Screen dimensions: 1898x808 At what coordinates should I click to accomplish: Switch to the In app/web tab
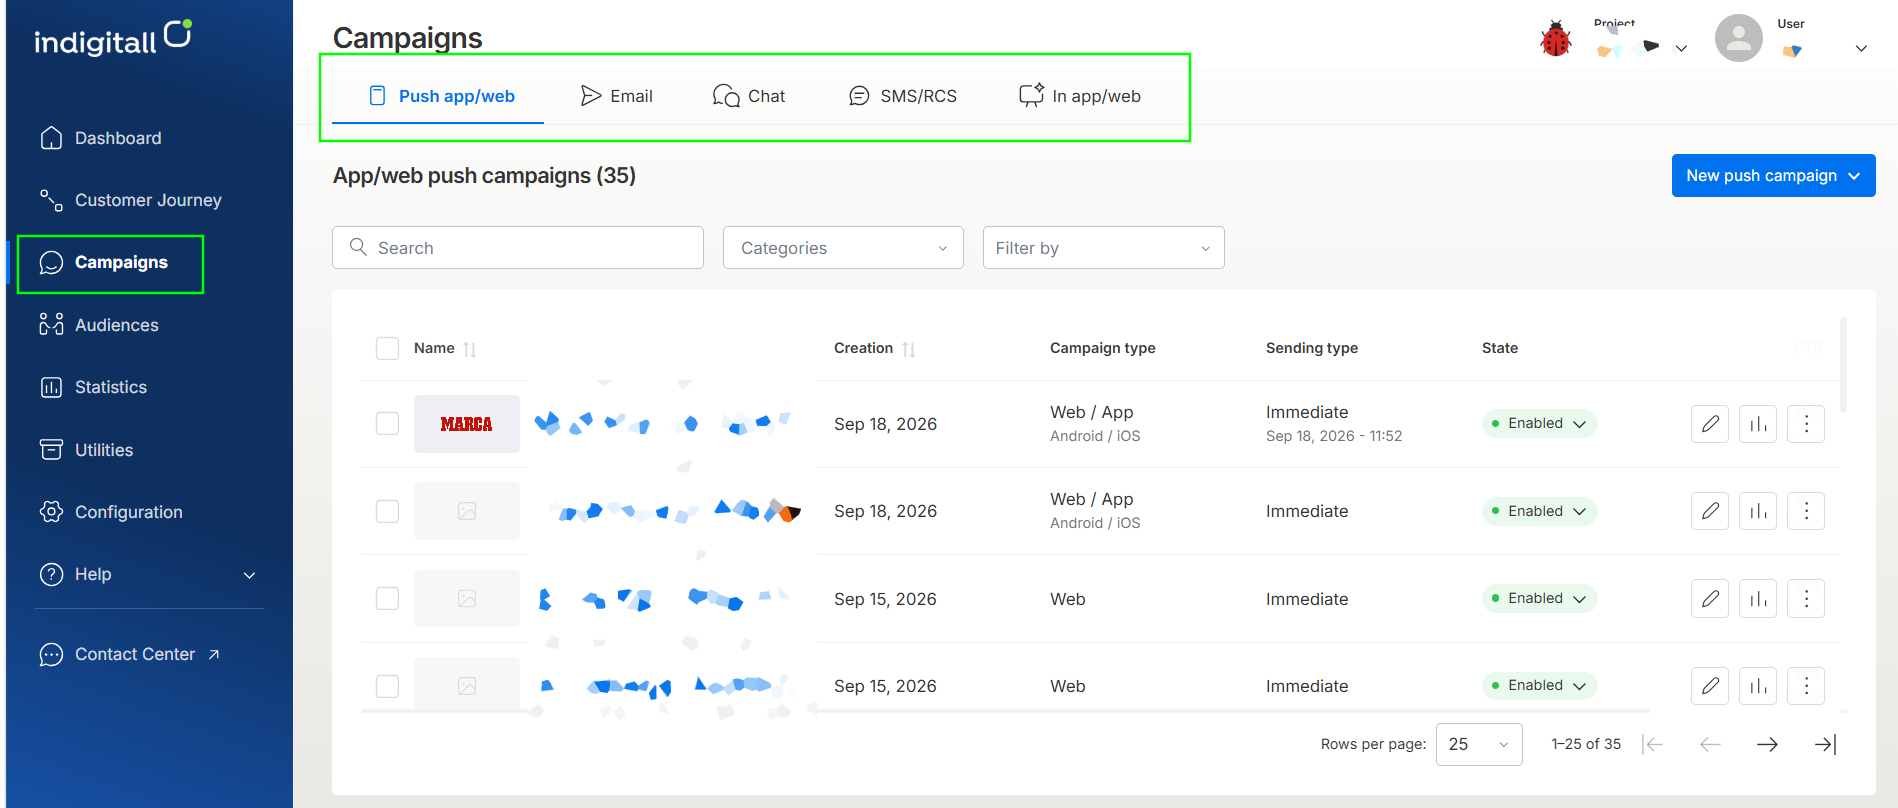(x=1080, y=96)
